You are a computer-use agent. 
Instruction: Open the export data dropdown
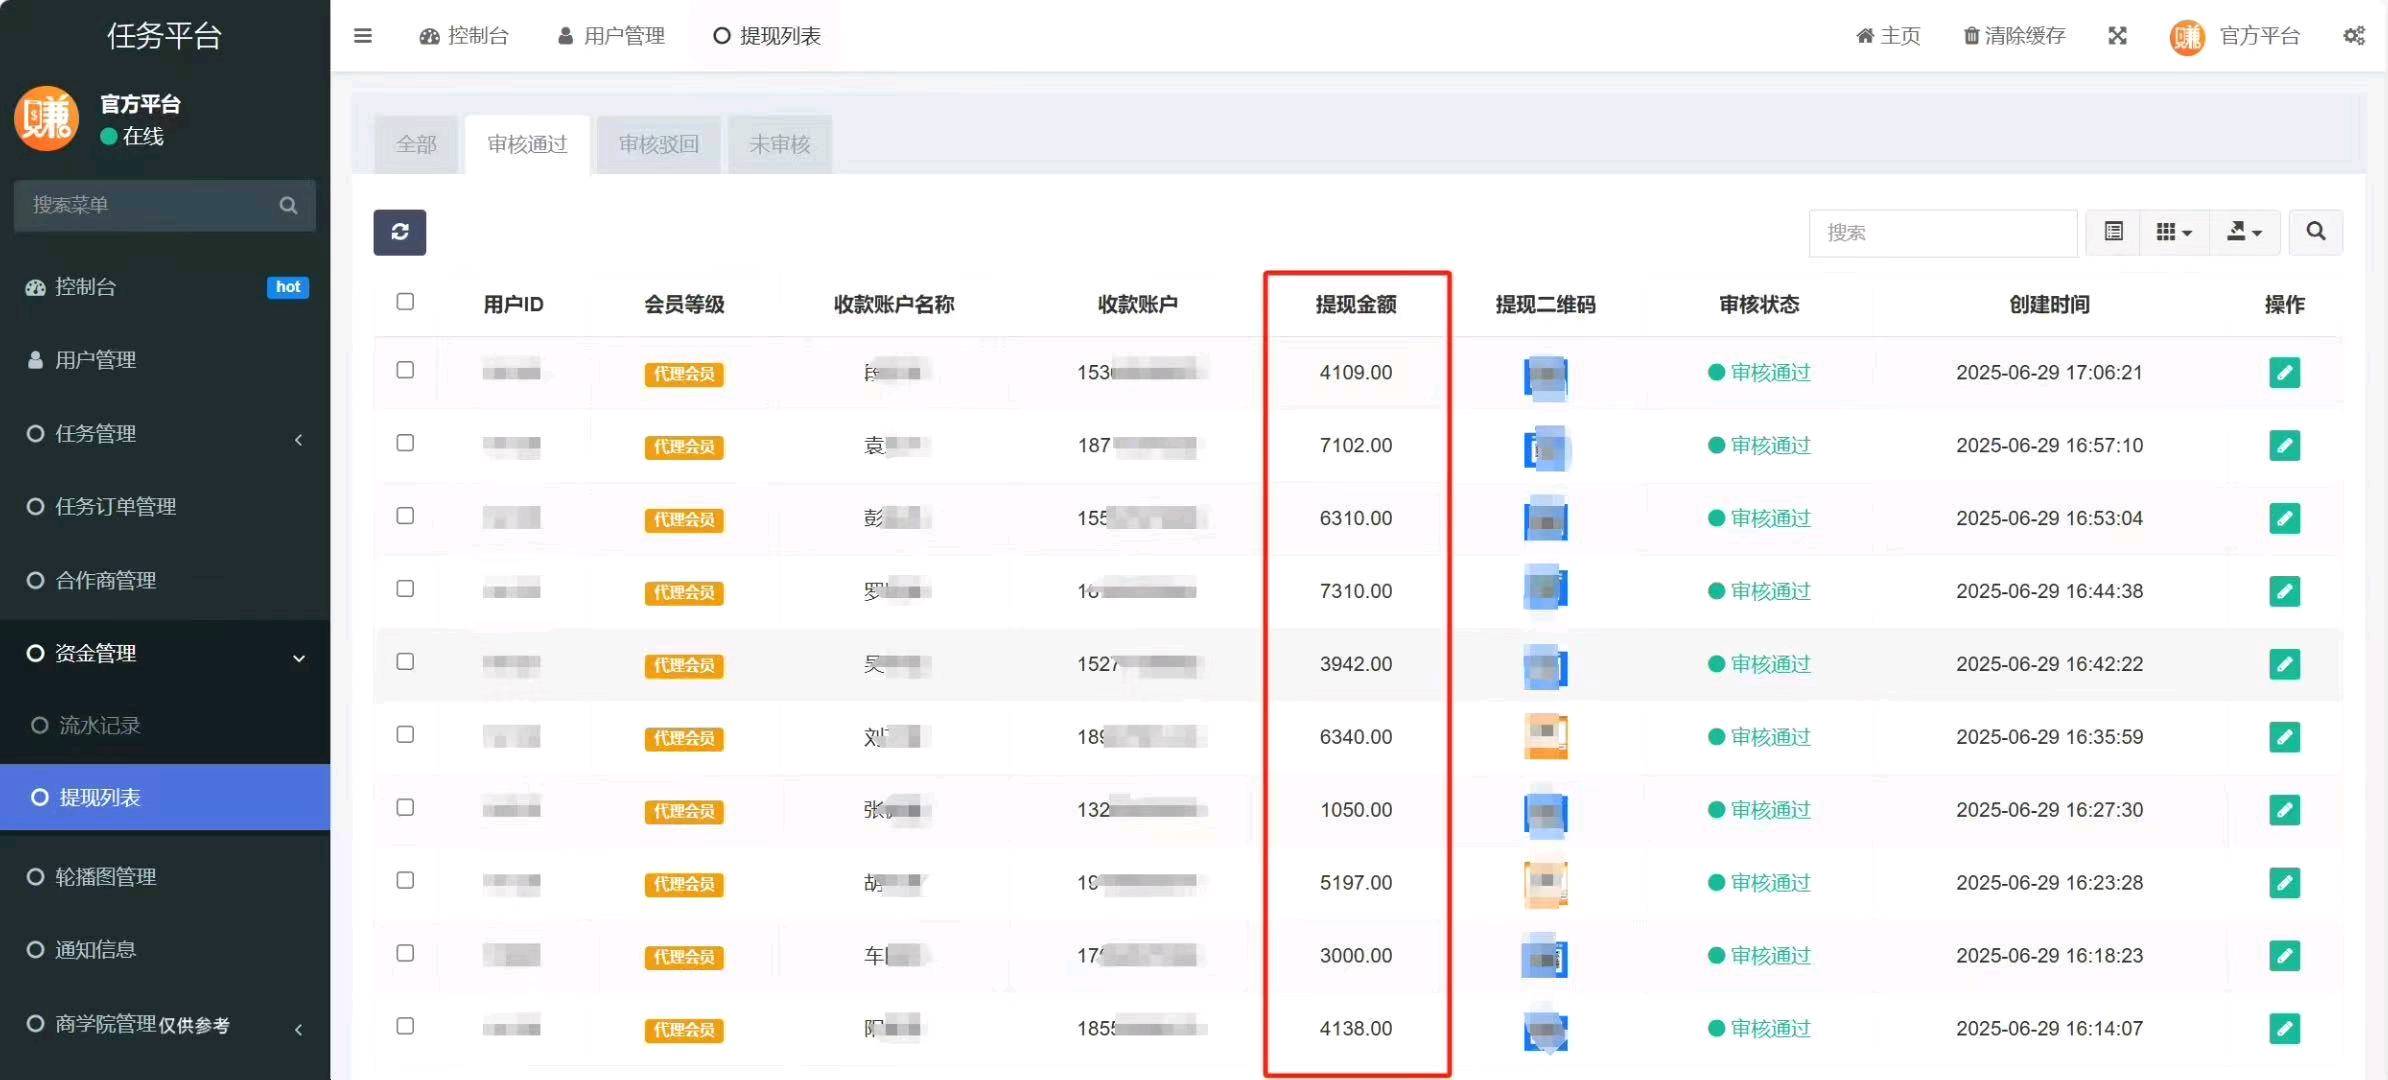tap(2244, 232)
